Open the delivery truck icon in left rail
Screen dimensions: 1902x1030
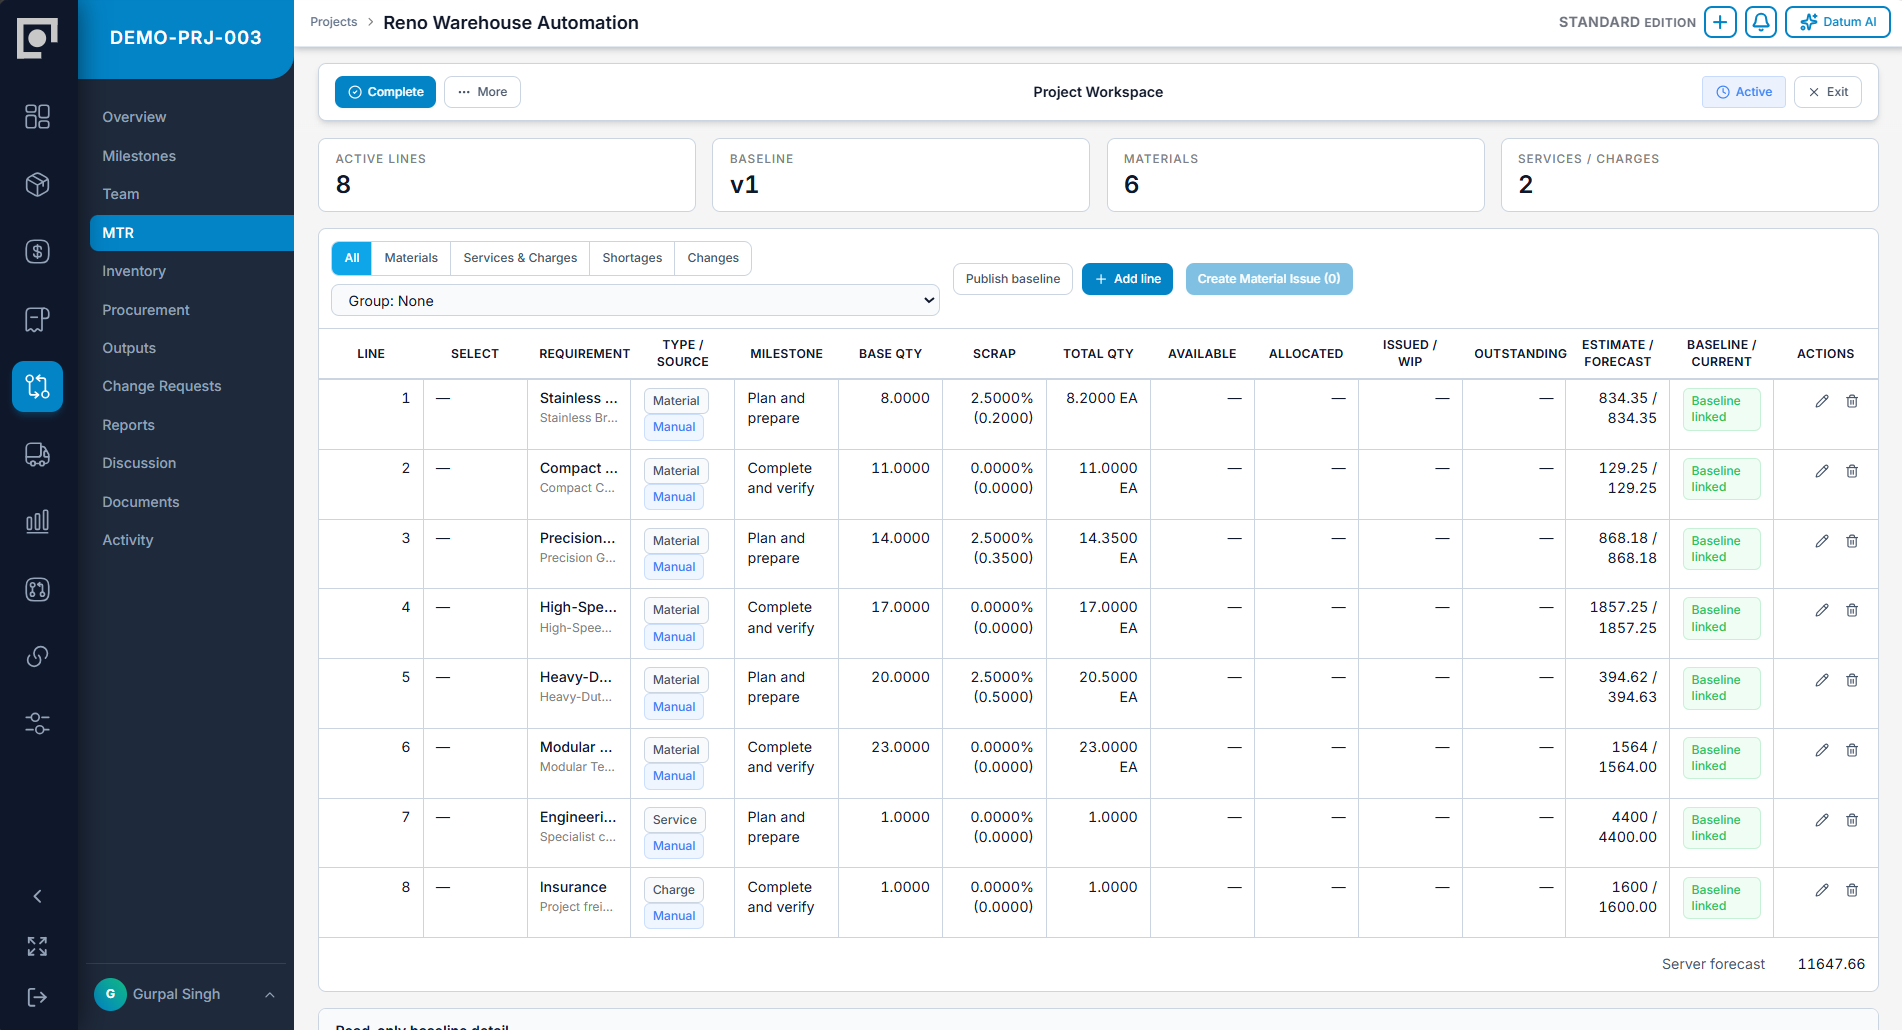(37, 455)
